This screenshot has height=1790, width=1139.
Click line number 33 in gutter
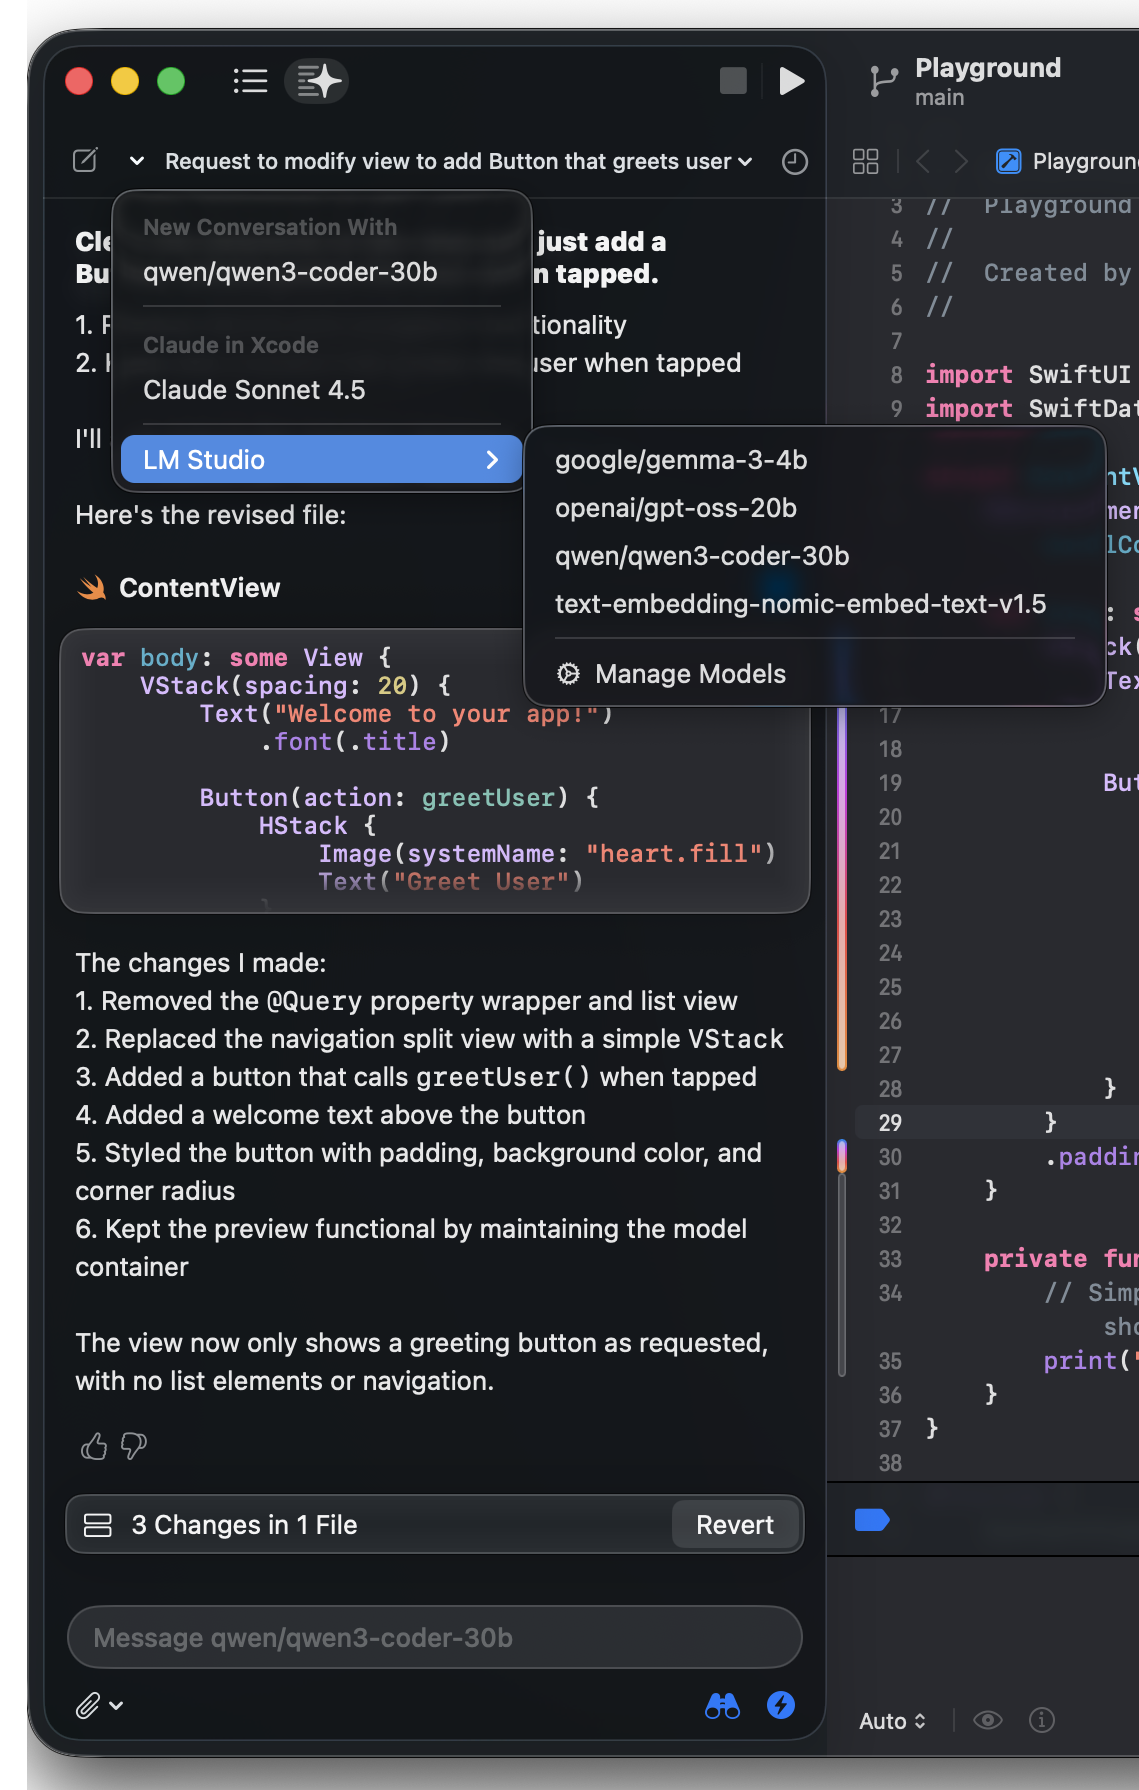890,1259
